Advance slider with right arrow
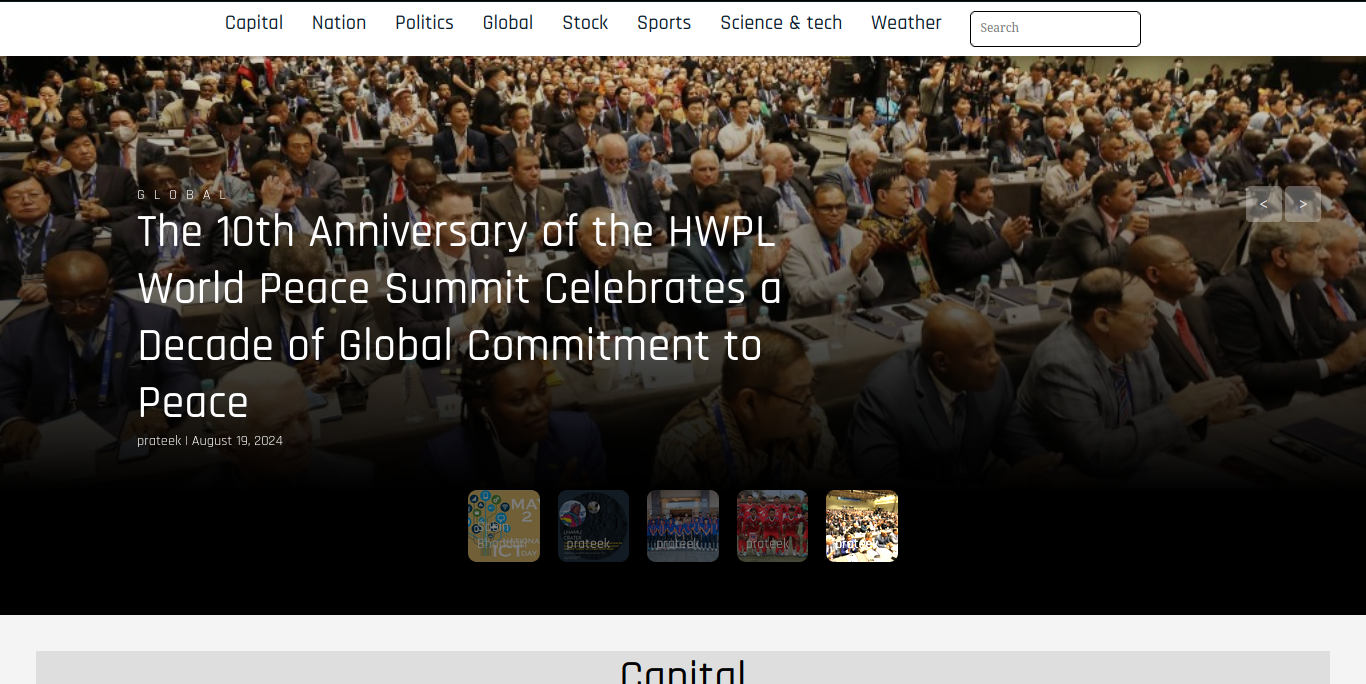Image resolution: width=1366 pixels, height=684 pixels. (1303, 204)
